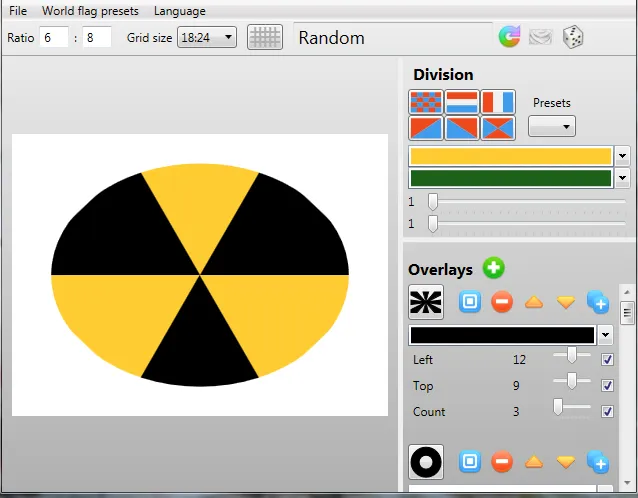Click the second division slider thumb

coord(433,224)
